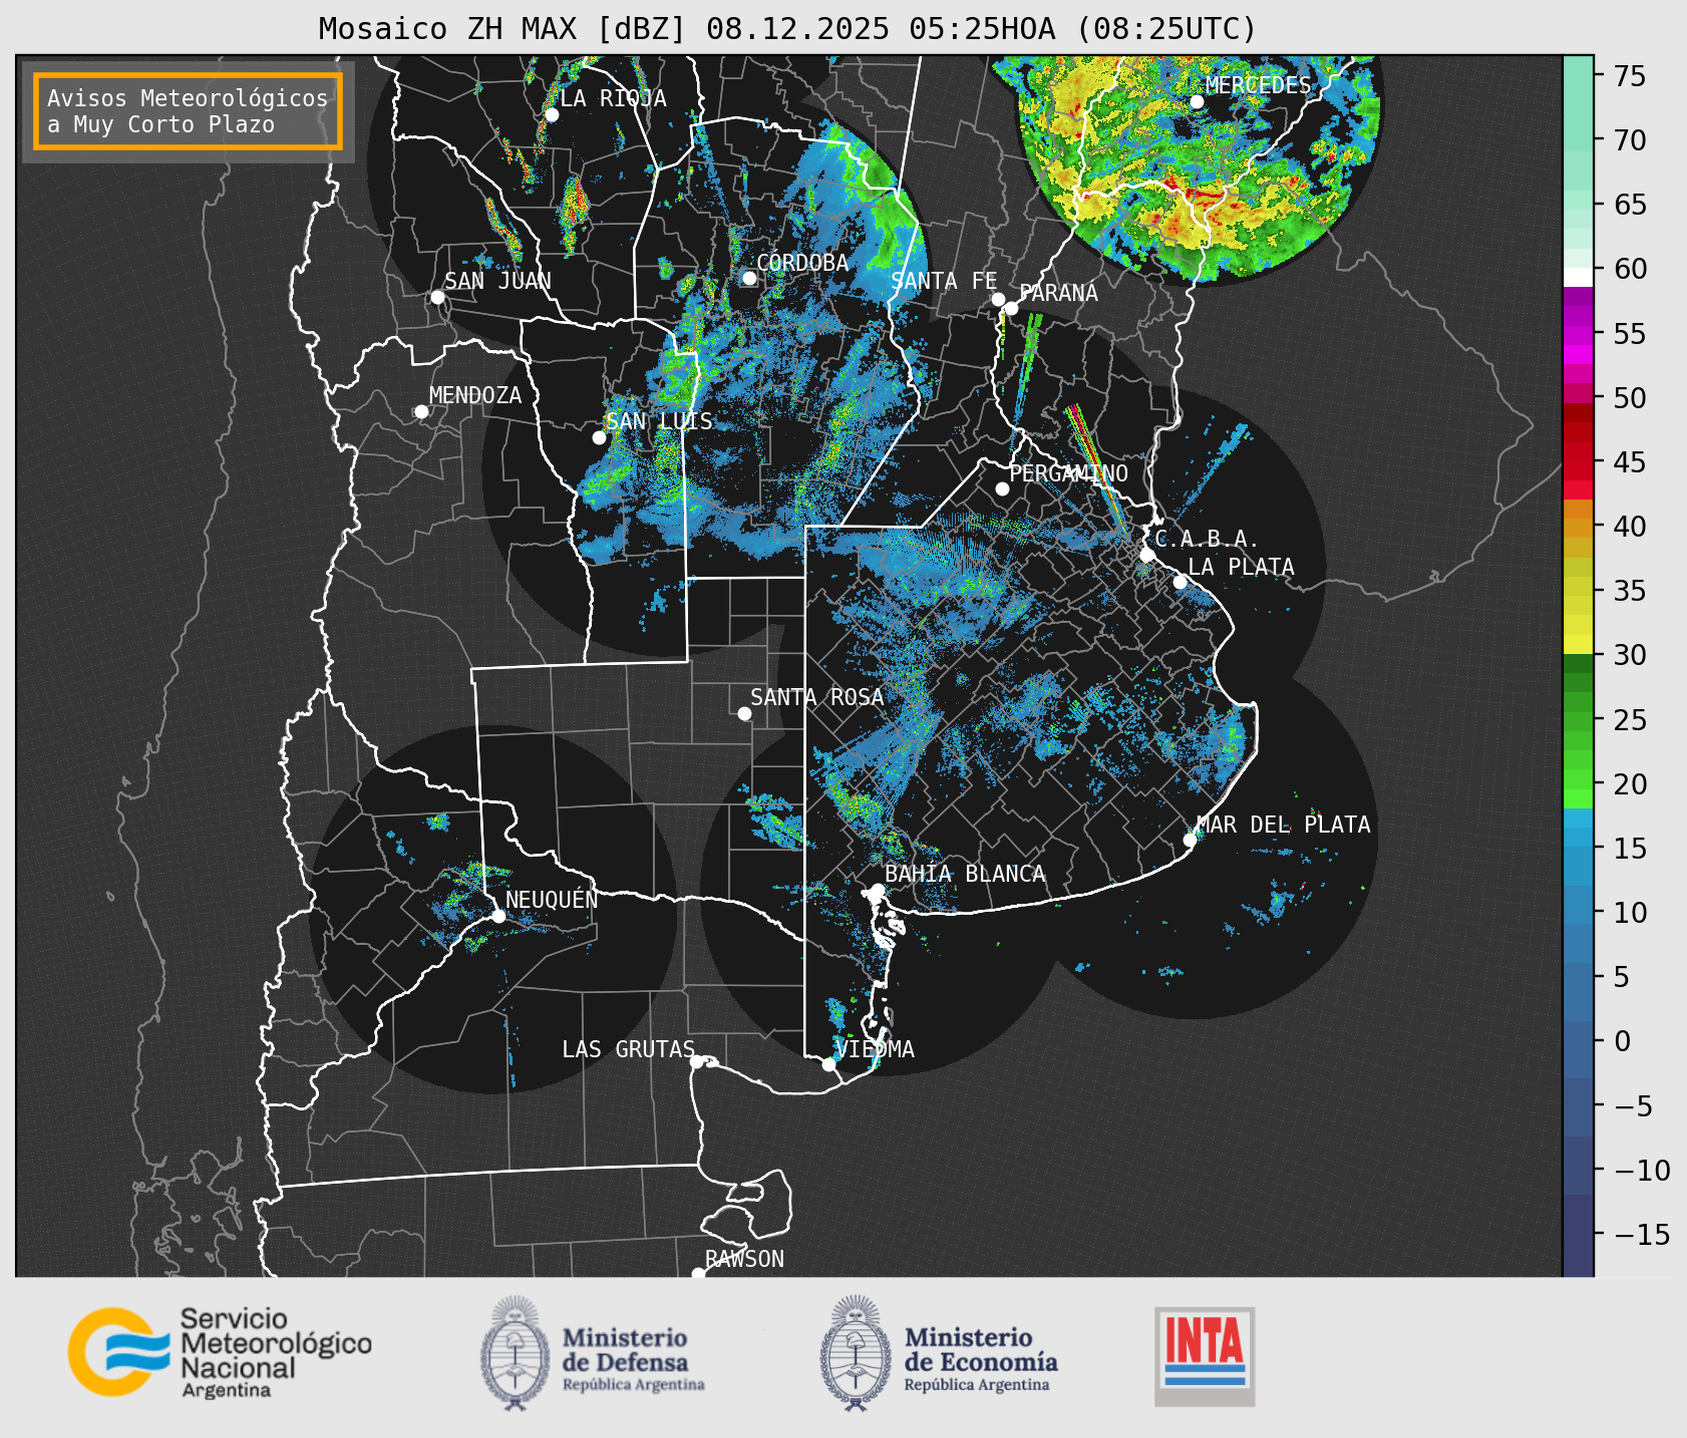
Task: Click the Ministerio de Defensa crest
Action: click(515, 1353)
